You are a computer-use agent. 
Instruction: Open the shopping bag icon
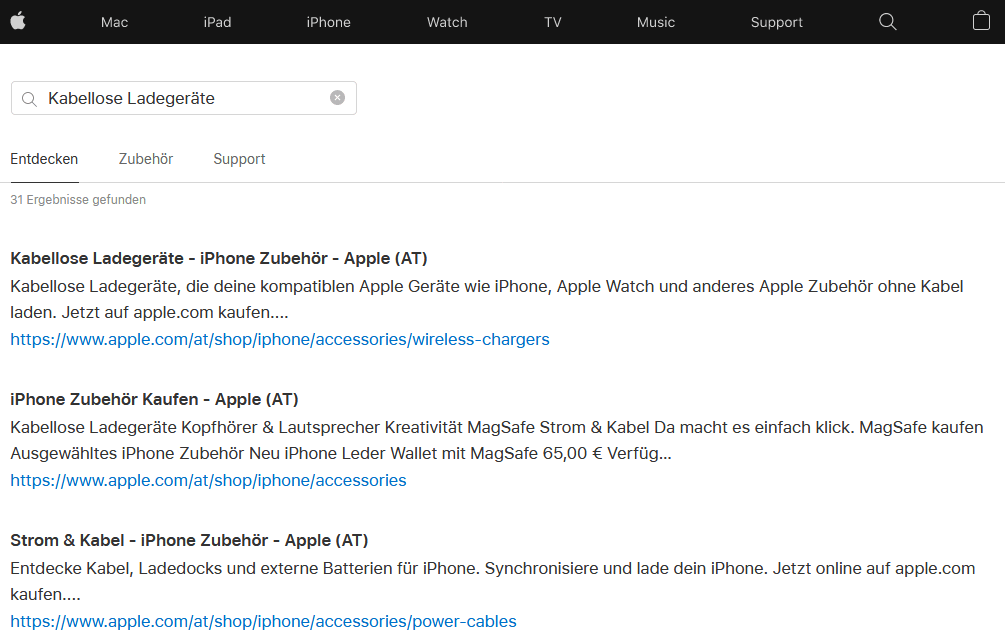[981, 21]
